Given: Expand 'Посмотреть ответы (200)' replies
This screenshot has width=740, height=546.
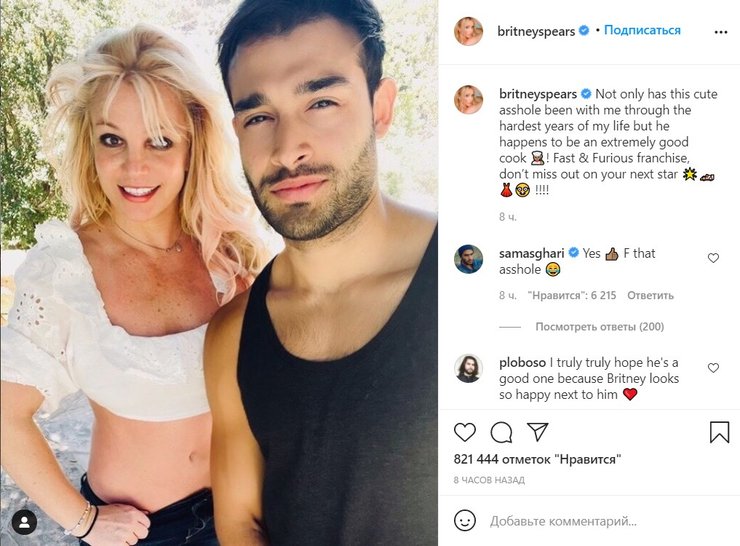Looking at the screenshot, I should pos(599,327).
